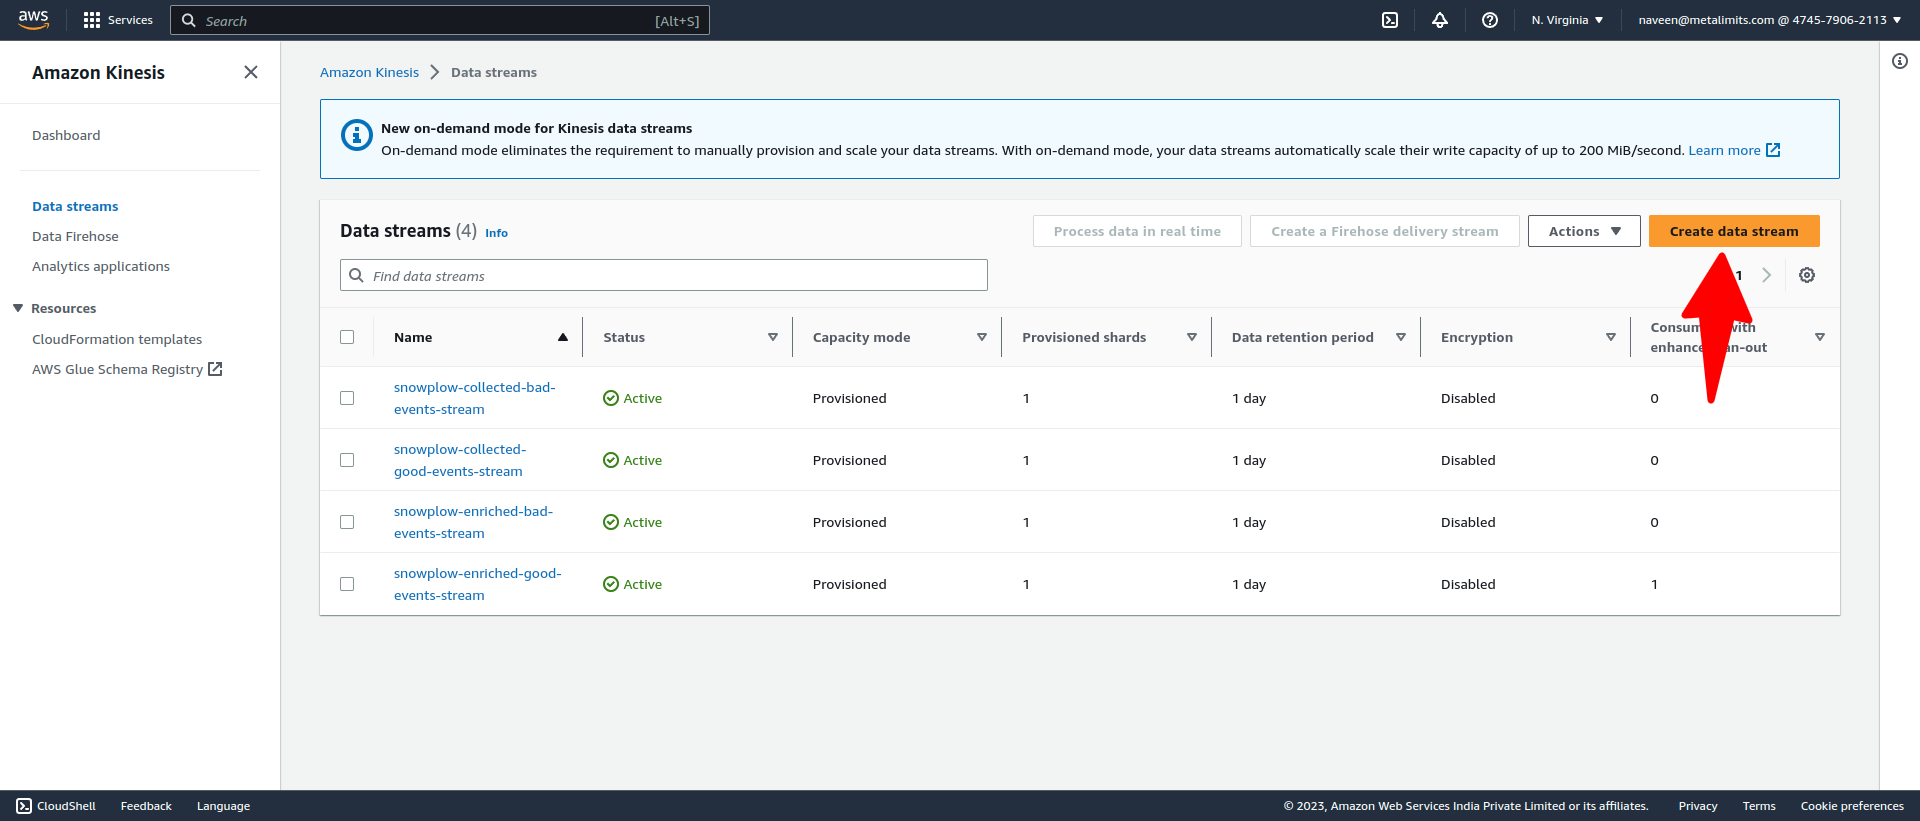Open the account menu naveen@metalimits.com
Image resolution: width=1920 pixels, height=821 pixels.
tap(1769, 20)
